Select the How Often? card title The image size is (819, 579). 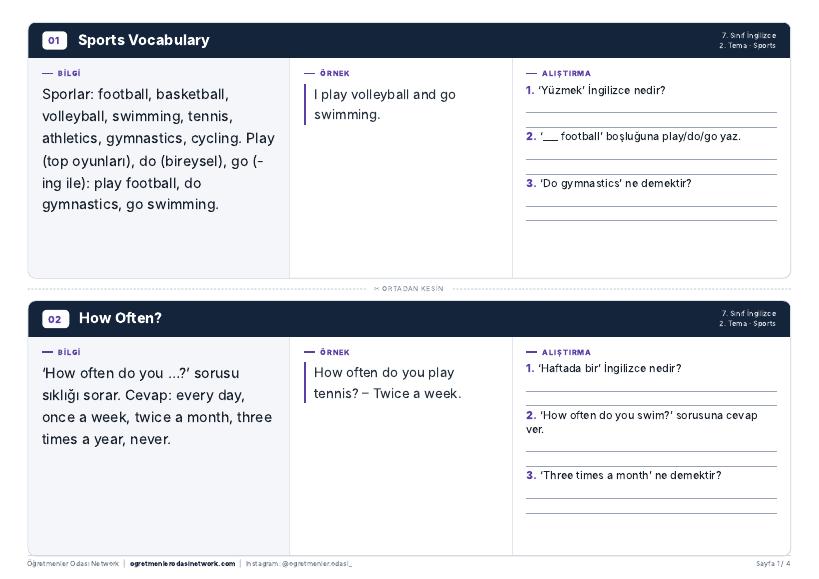coord(120,318)
